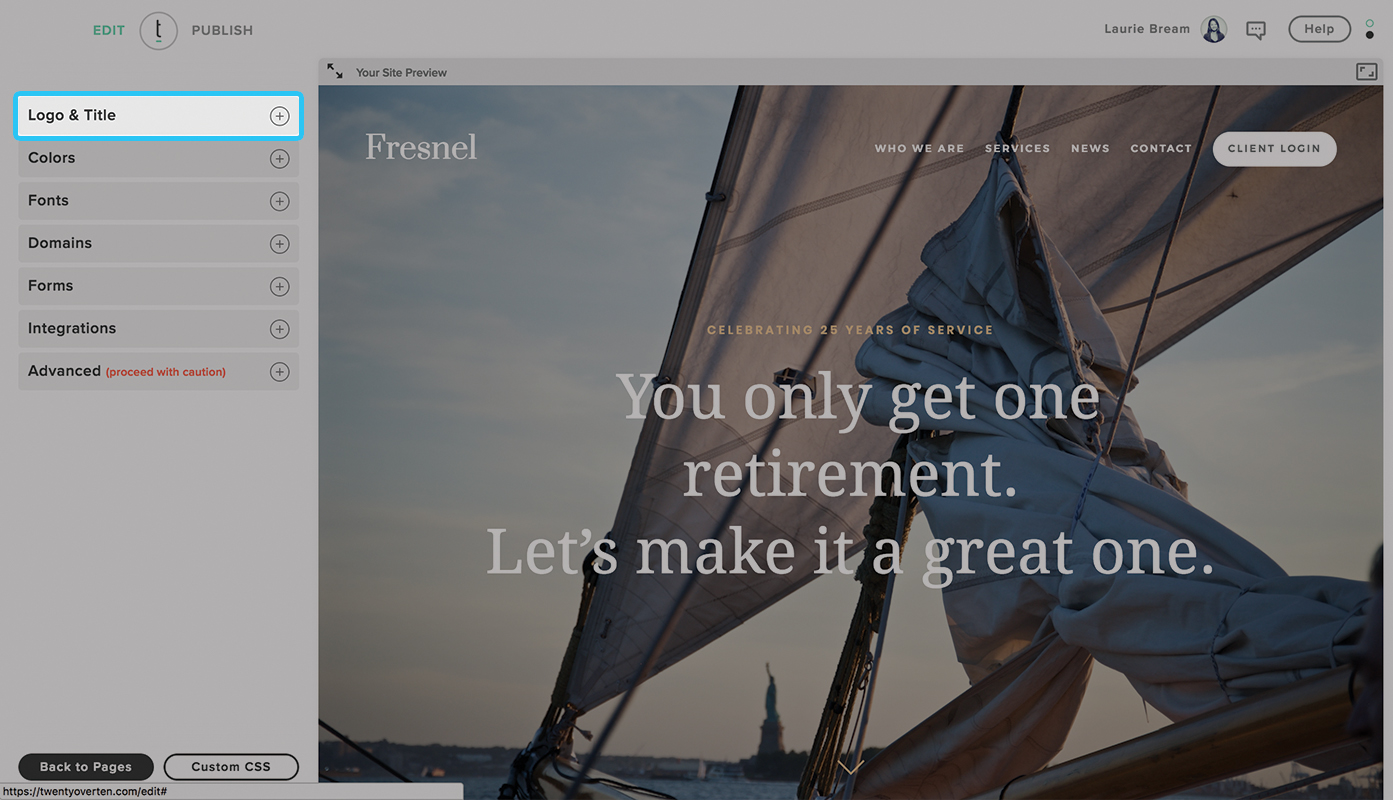Click the Twenty Over Ten logo icon
Viewport: 1393px width, 800px height.
click(x=158, y=30)
